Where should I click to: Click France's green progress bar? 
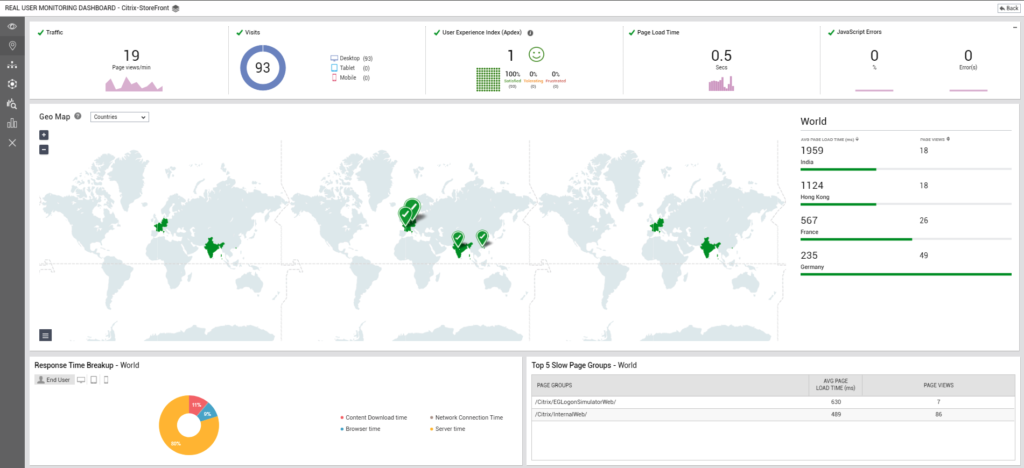click(x=856, y=239)
